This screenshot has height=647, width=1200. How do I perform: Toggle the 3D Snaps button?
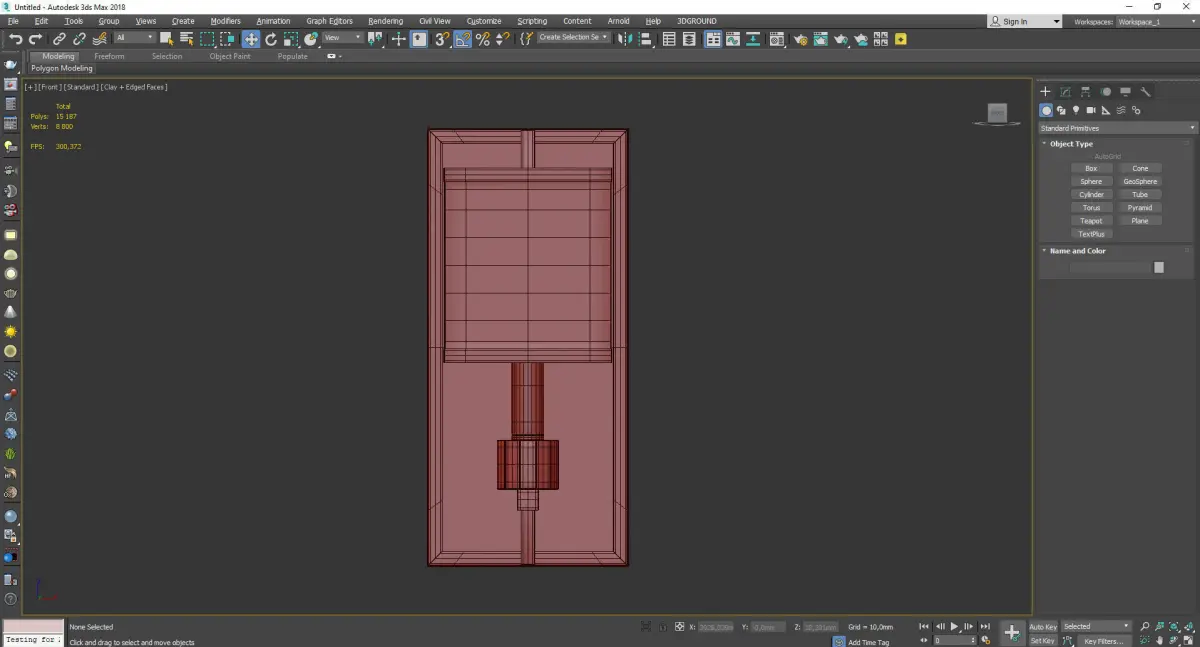click(441, 39)
